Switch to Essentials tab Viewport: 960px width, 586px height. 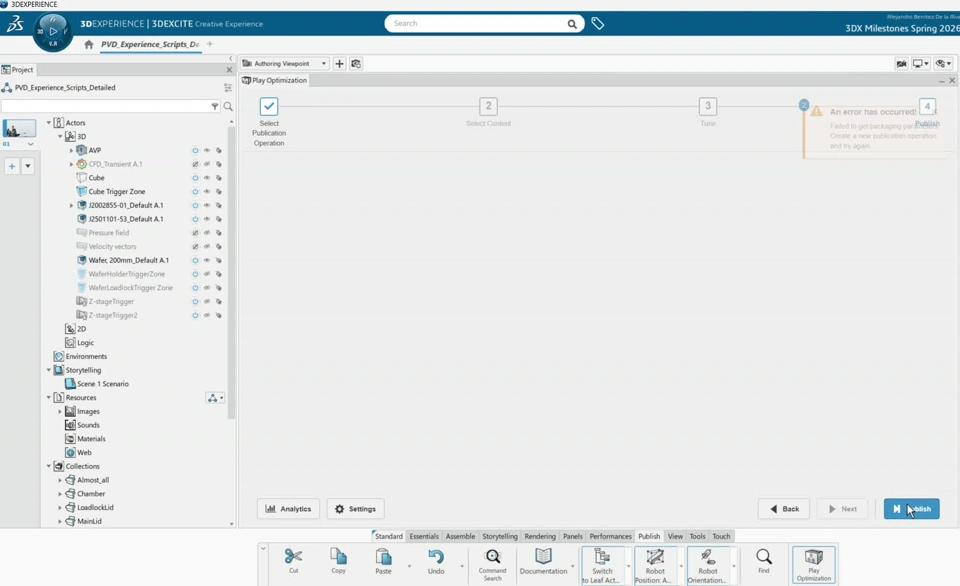(x=424, y=536)
